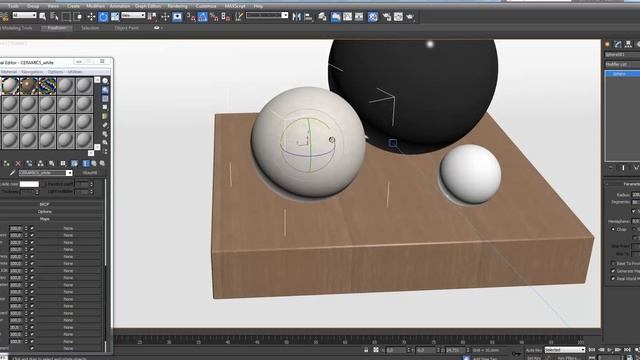
Task: Expand the BRDF rollout
Action: click(44, 204)
